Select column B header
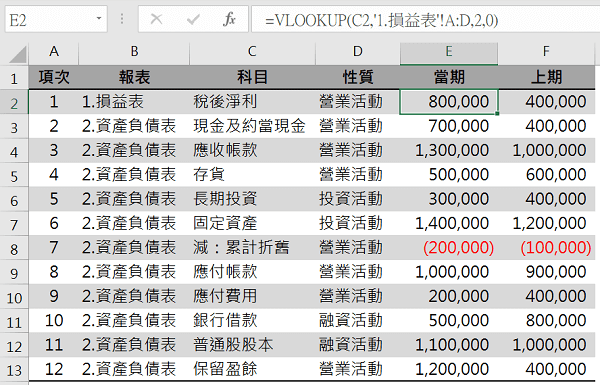 (x=134, y=52)
